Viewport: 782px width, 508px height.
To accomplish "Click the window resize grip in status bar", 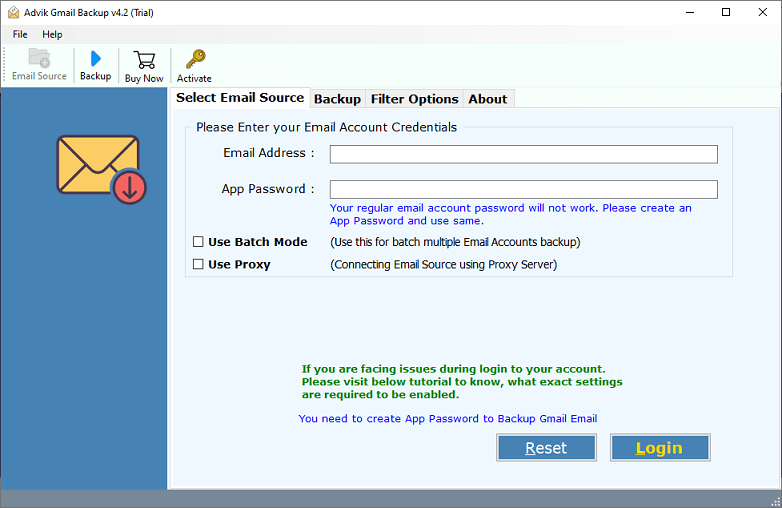I will click(776, 502).
